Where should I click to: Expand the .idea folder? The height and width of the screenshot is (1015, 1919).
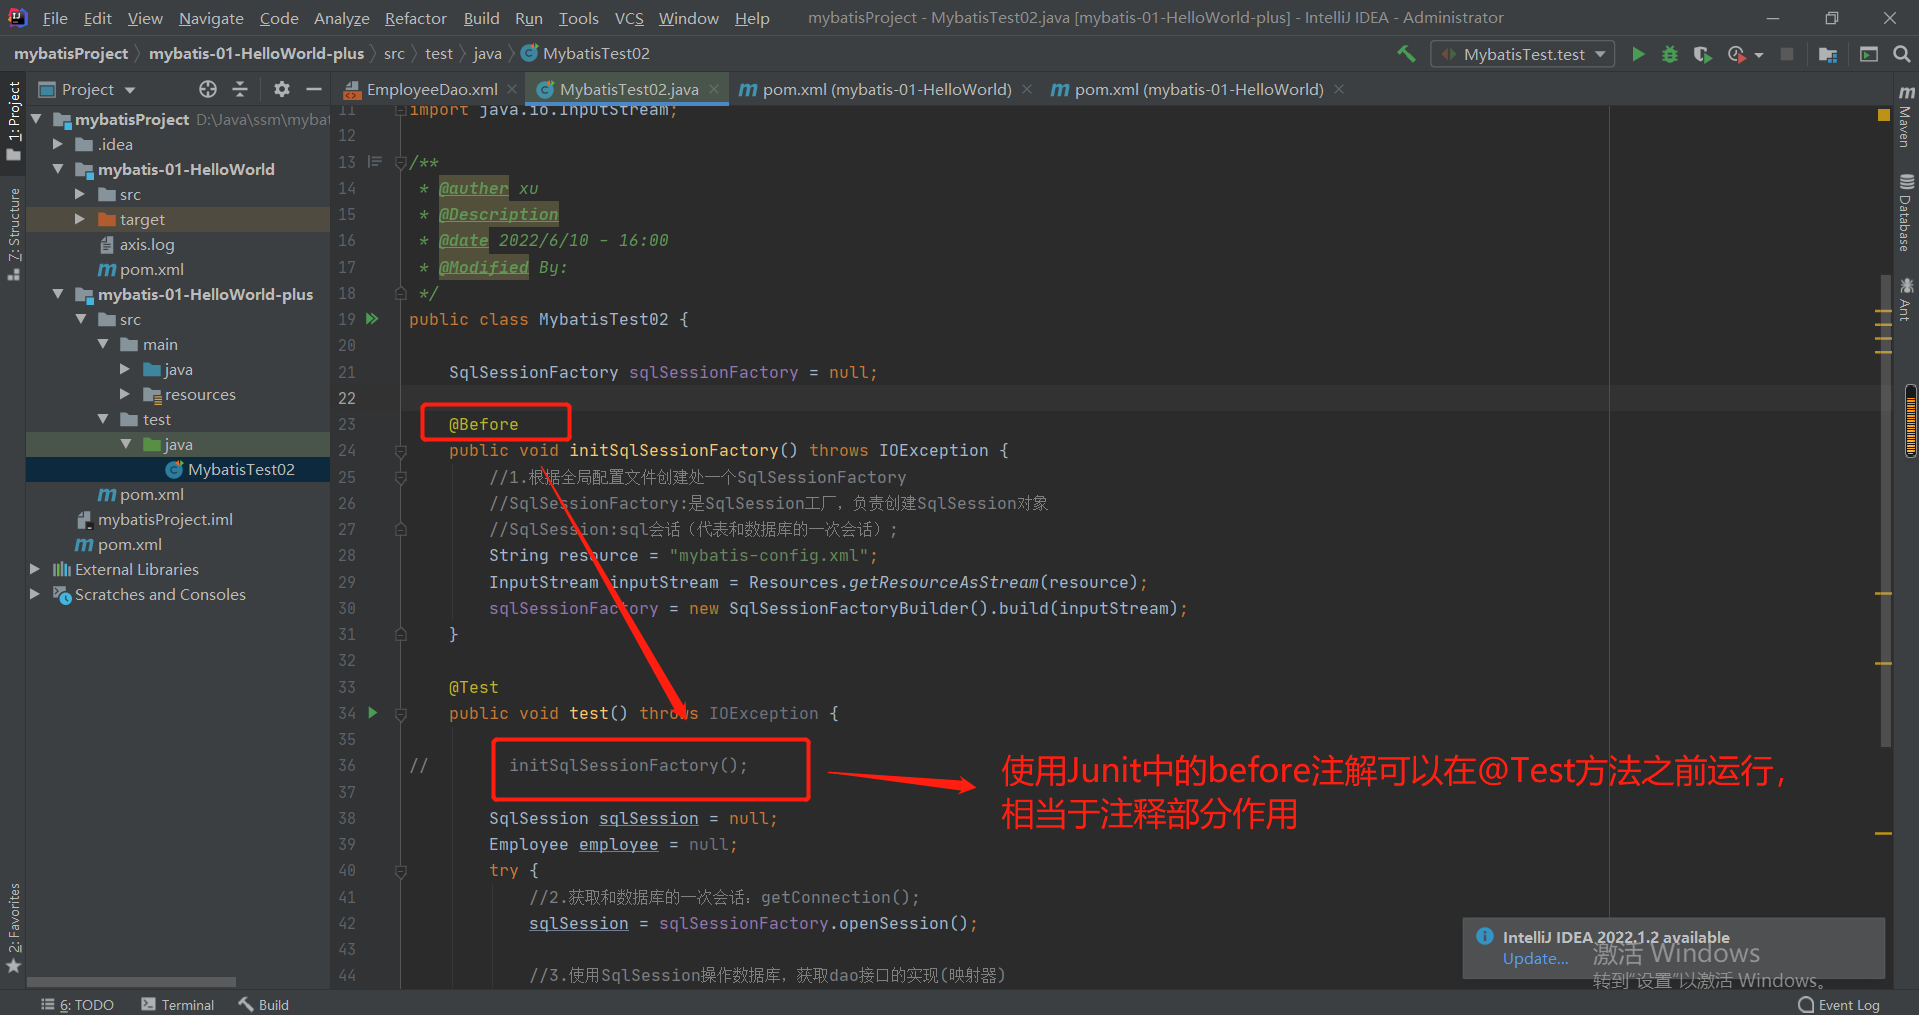[58, 144]
